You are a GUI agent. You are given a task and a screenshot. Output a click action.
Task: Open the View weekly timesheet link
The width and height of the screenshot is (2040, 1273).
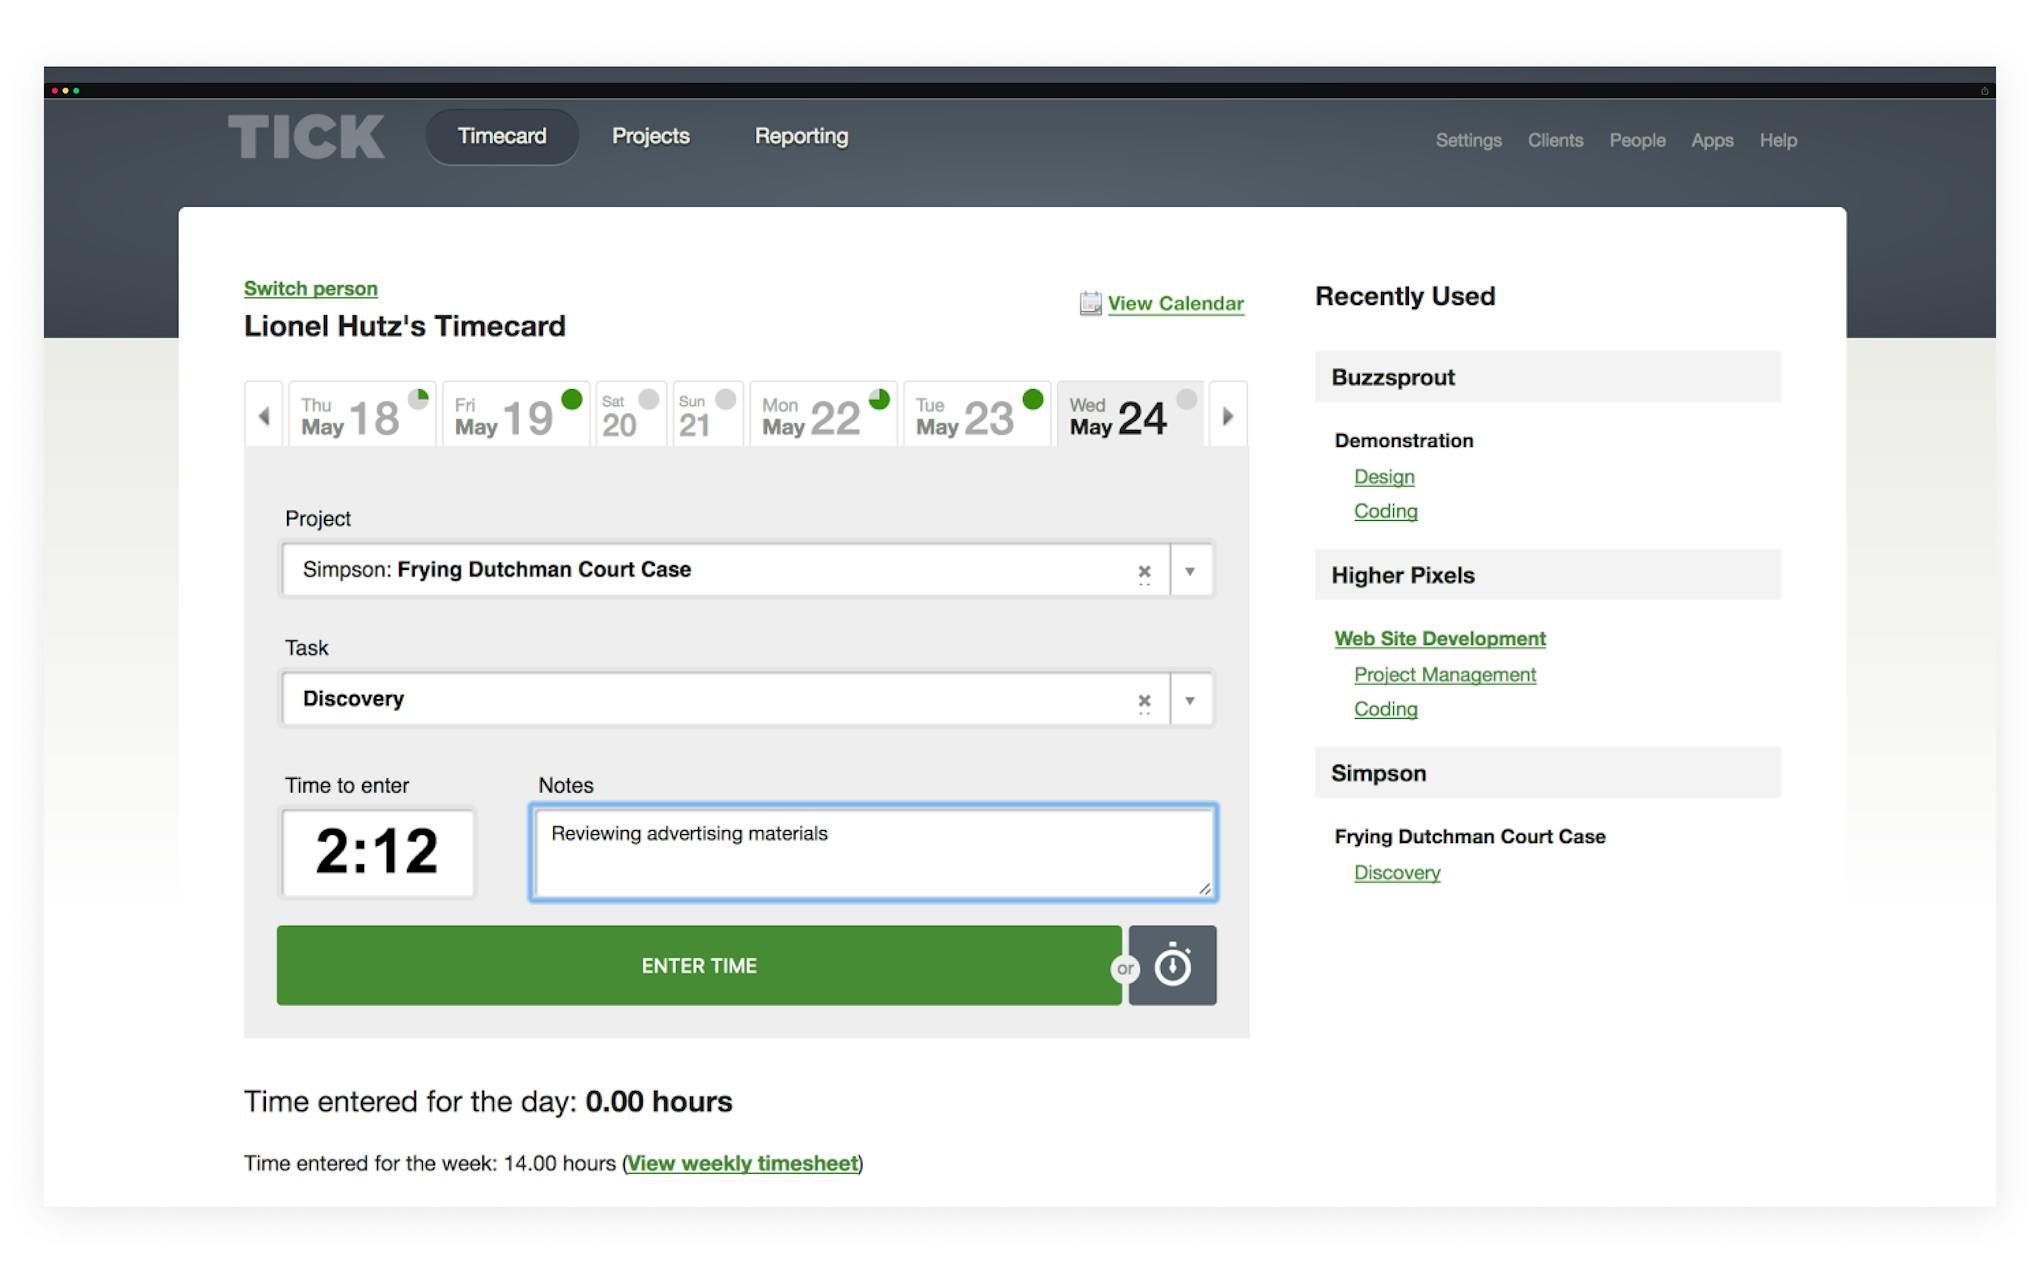point(742,1163)
